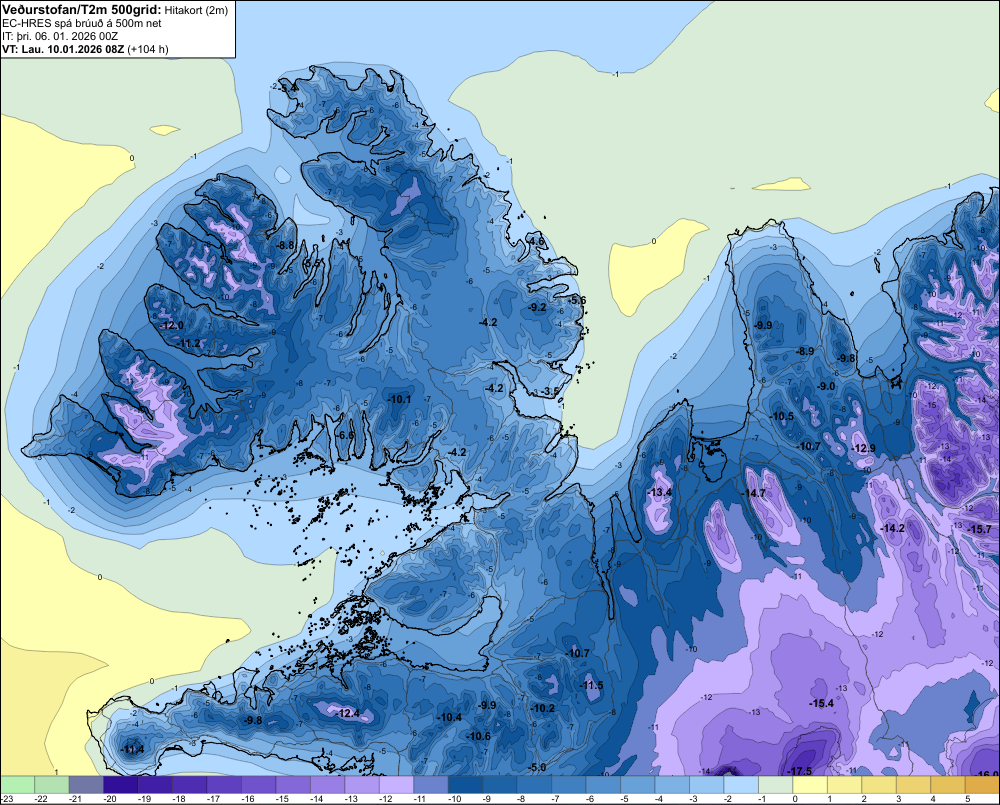Click the -11.5 temperature label
Viewport: 1000px width, 805px height.
point(591,685)
